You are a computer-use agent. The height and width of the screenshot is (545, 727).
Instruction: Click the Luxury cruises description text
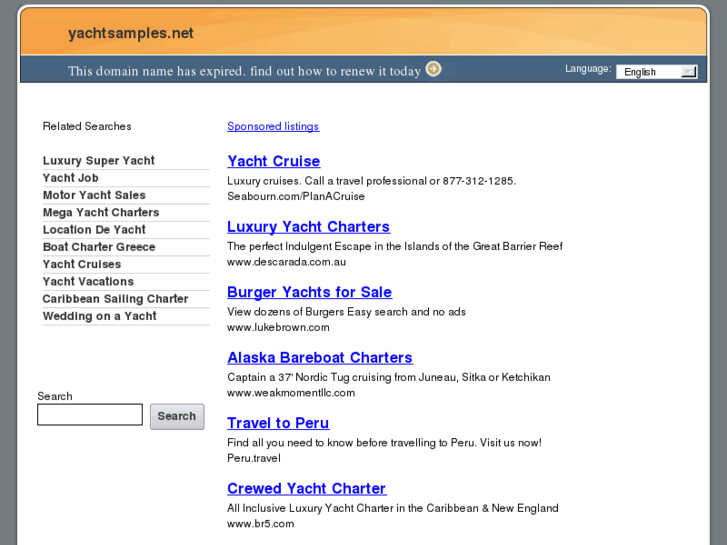(371, 180)
